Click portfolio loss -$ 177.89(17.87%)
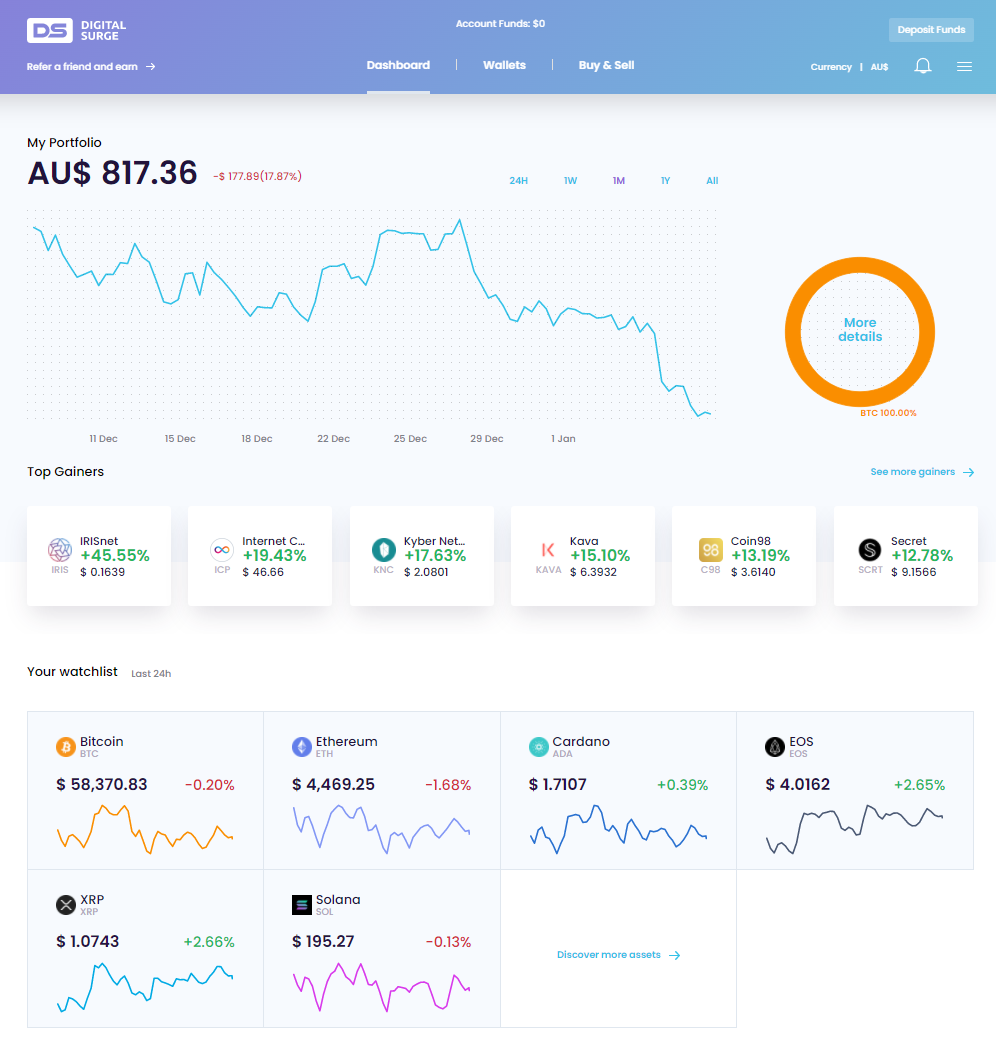The width and height of the screenshot is (996, 1052). coord(258,176)
